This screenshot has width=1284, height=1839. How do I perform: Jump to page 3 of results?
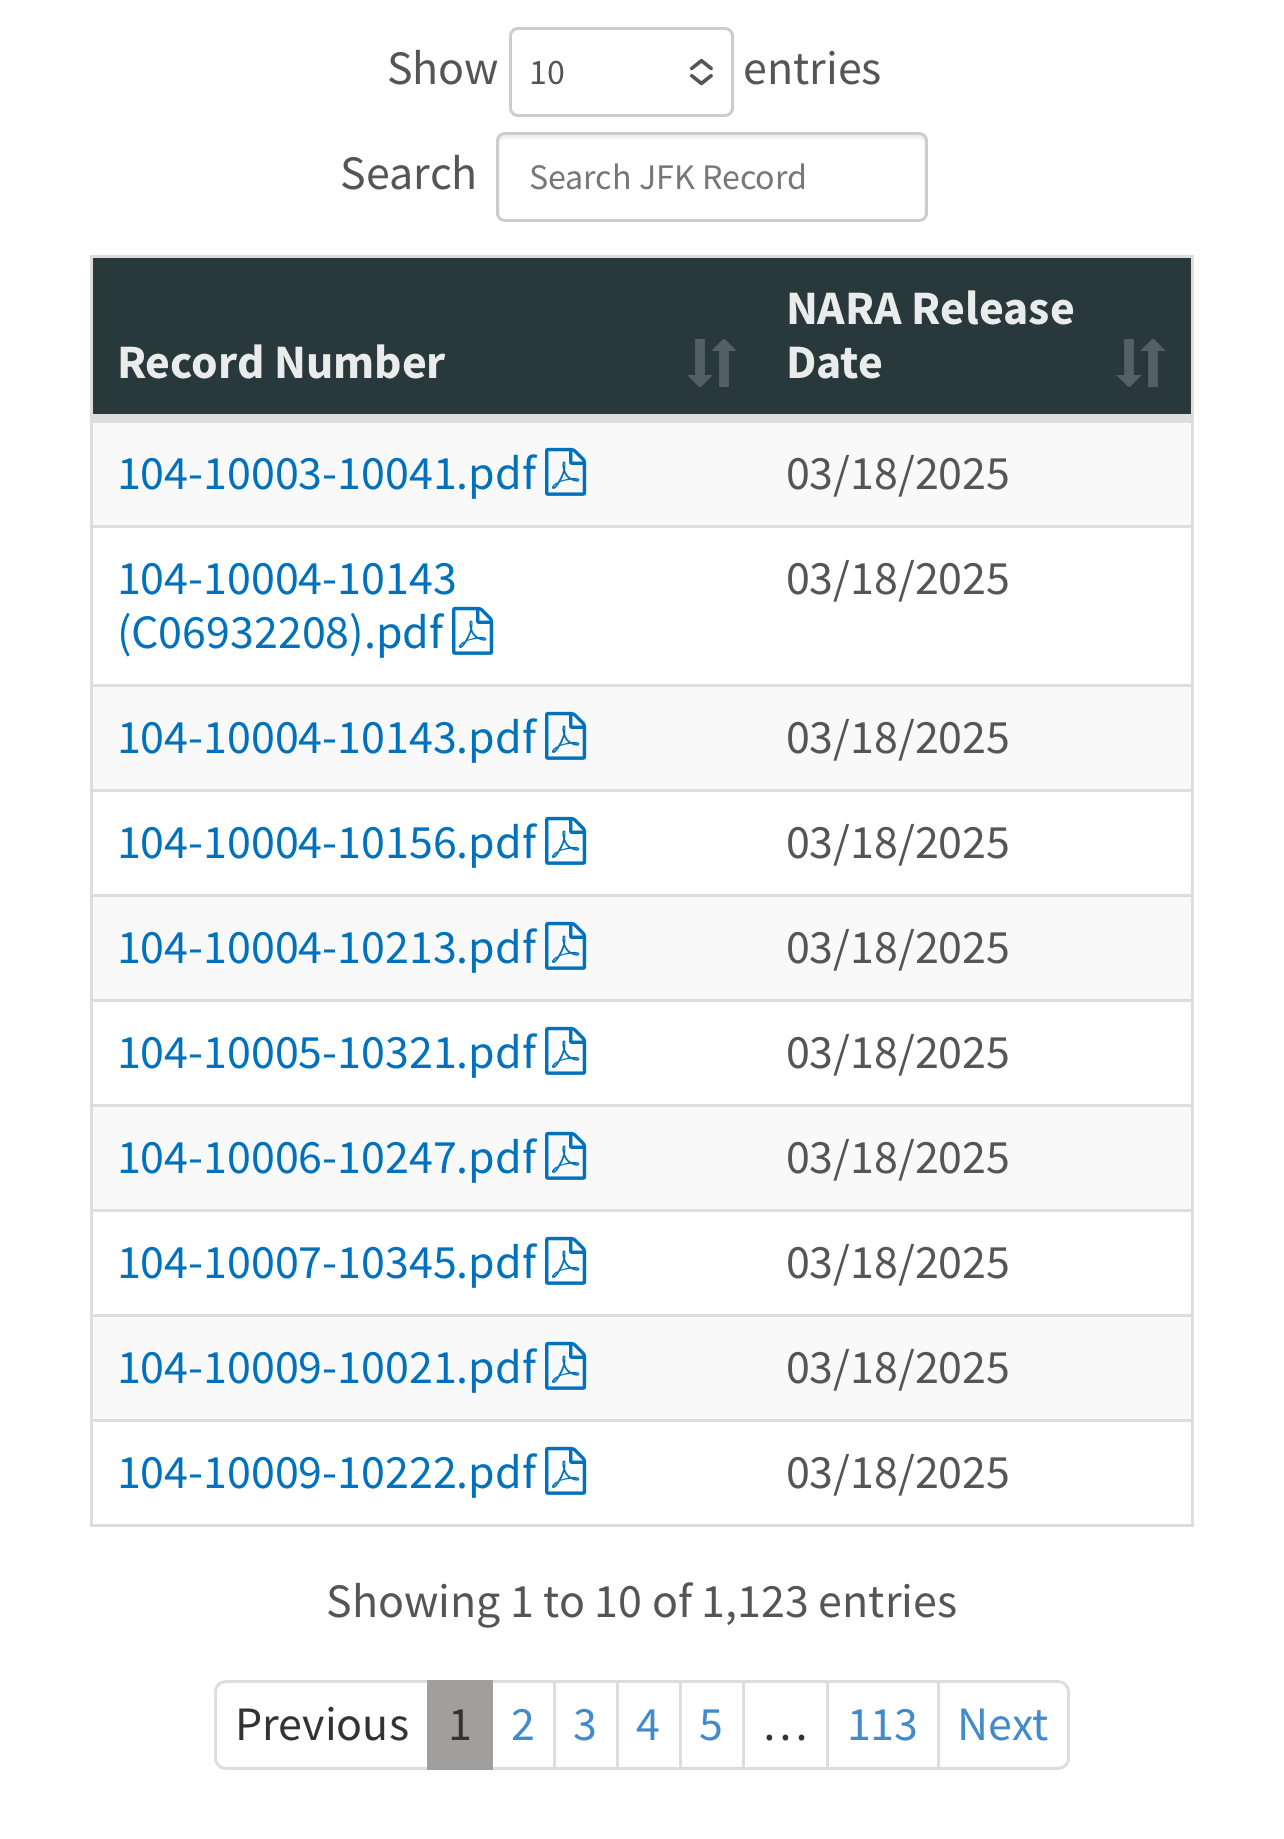[585, 1725]
